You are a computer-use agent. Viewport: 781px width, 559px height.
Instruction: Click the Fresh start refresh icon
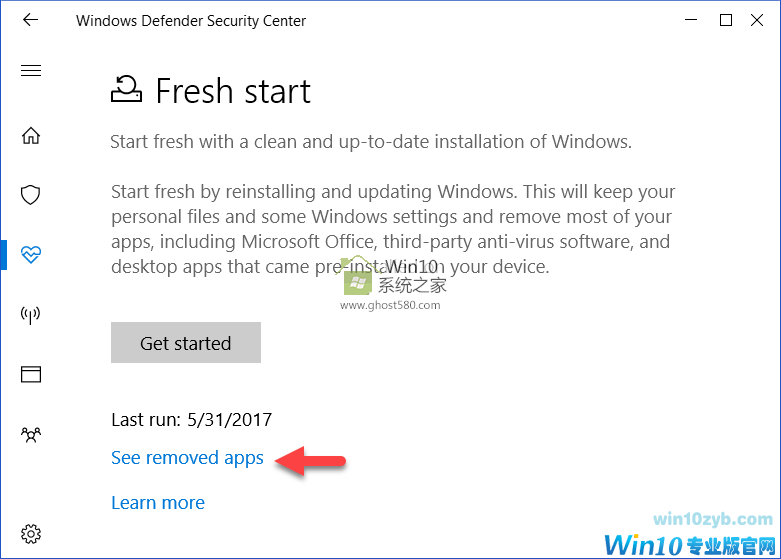coord(126,90)
